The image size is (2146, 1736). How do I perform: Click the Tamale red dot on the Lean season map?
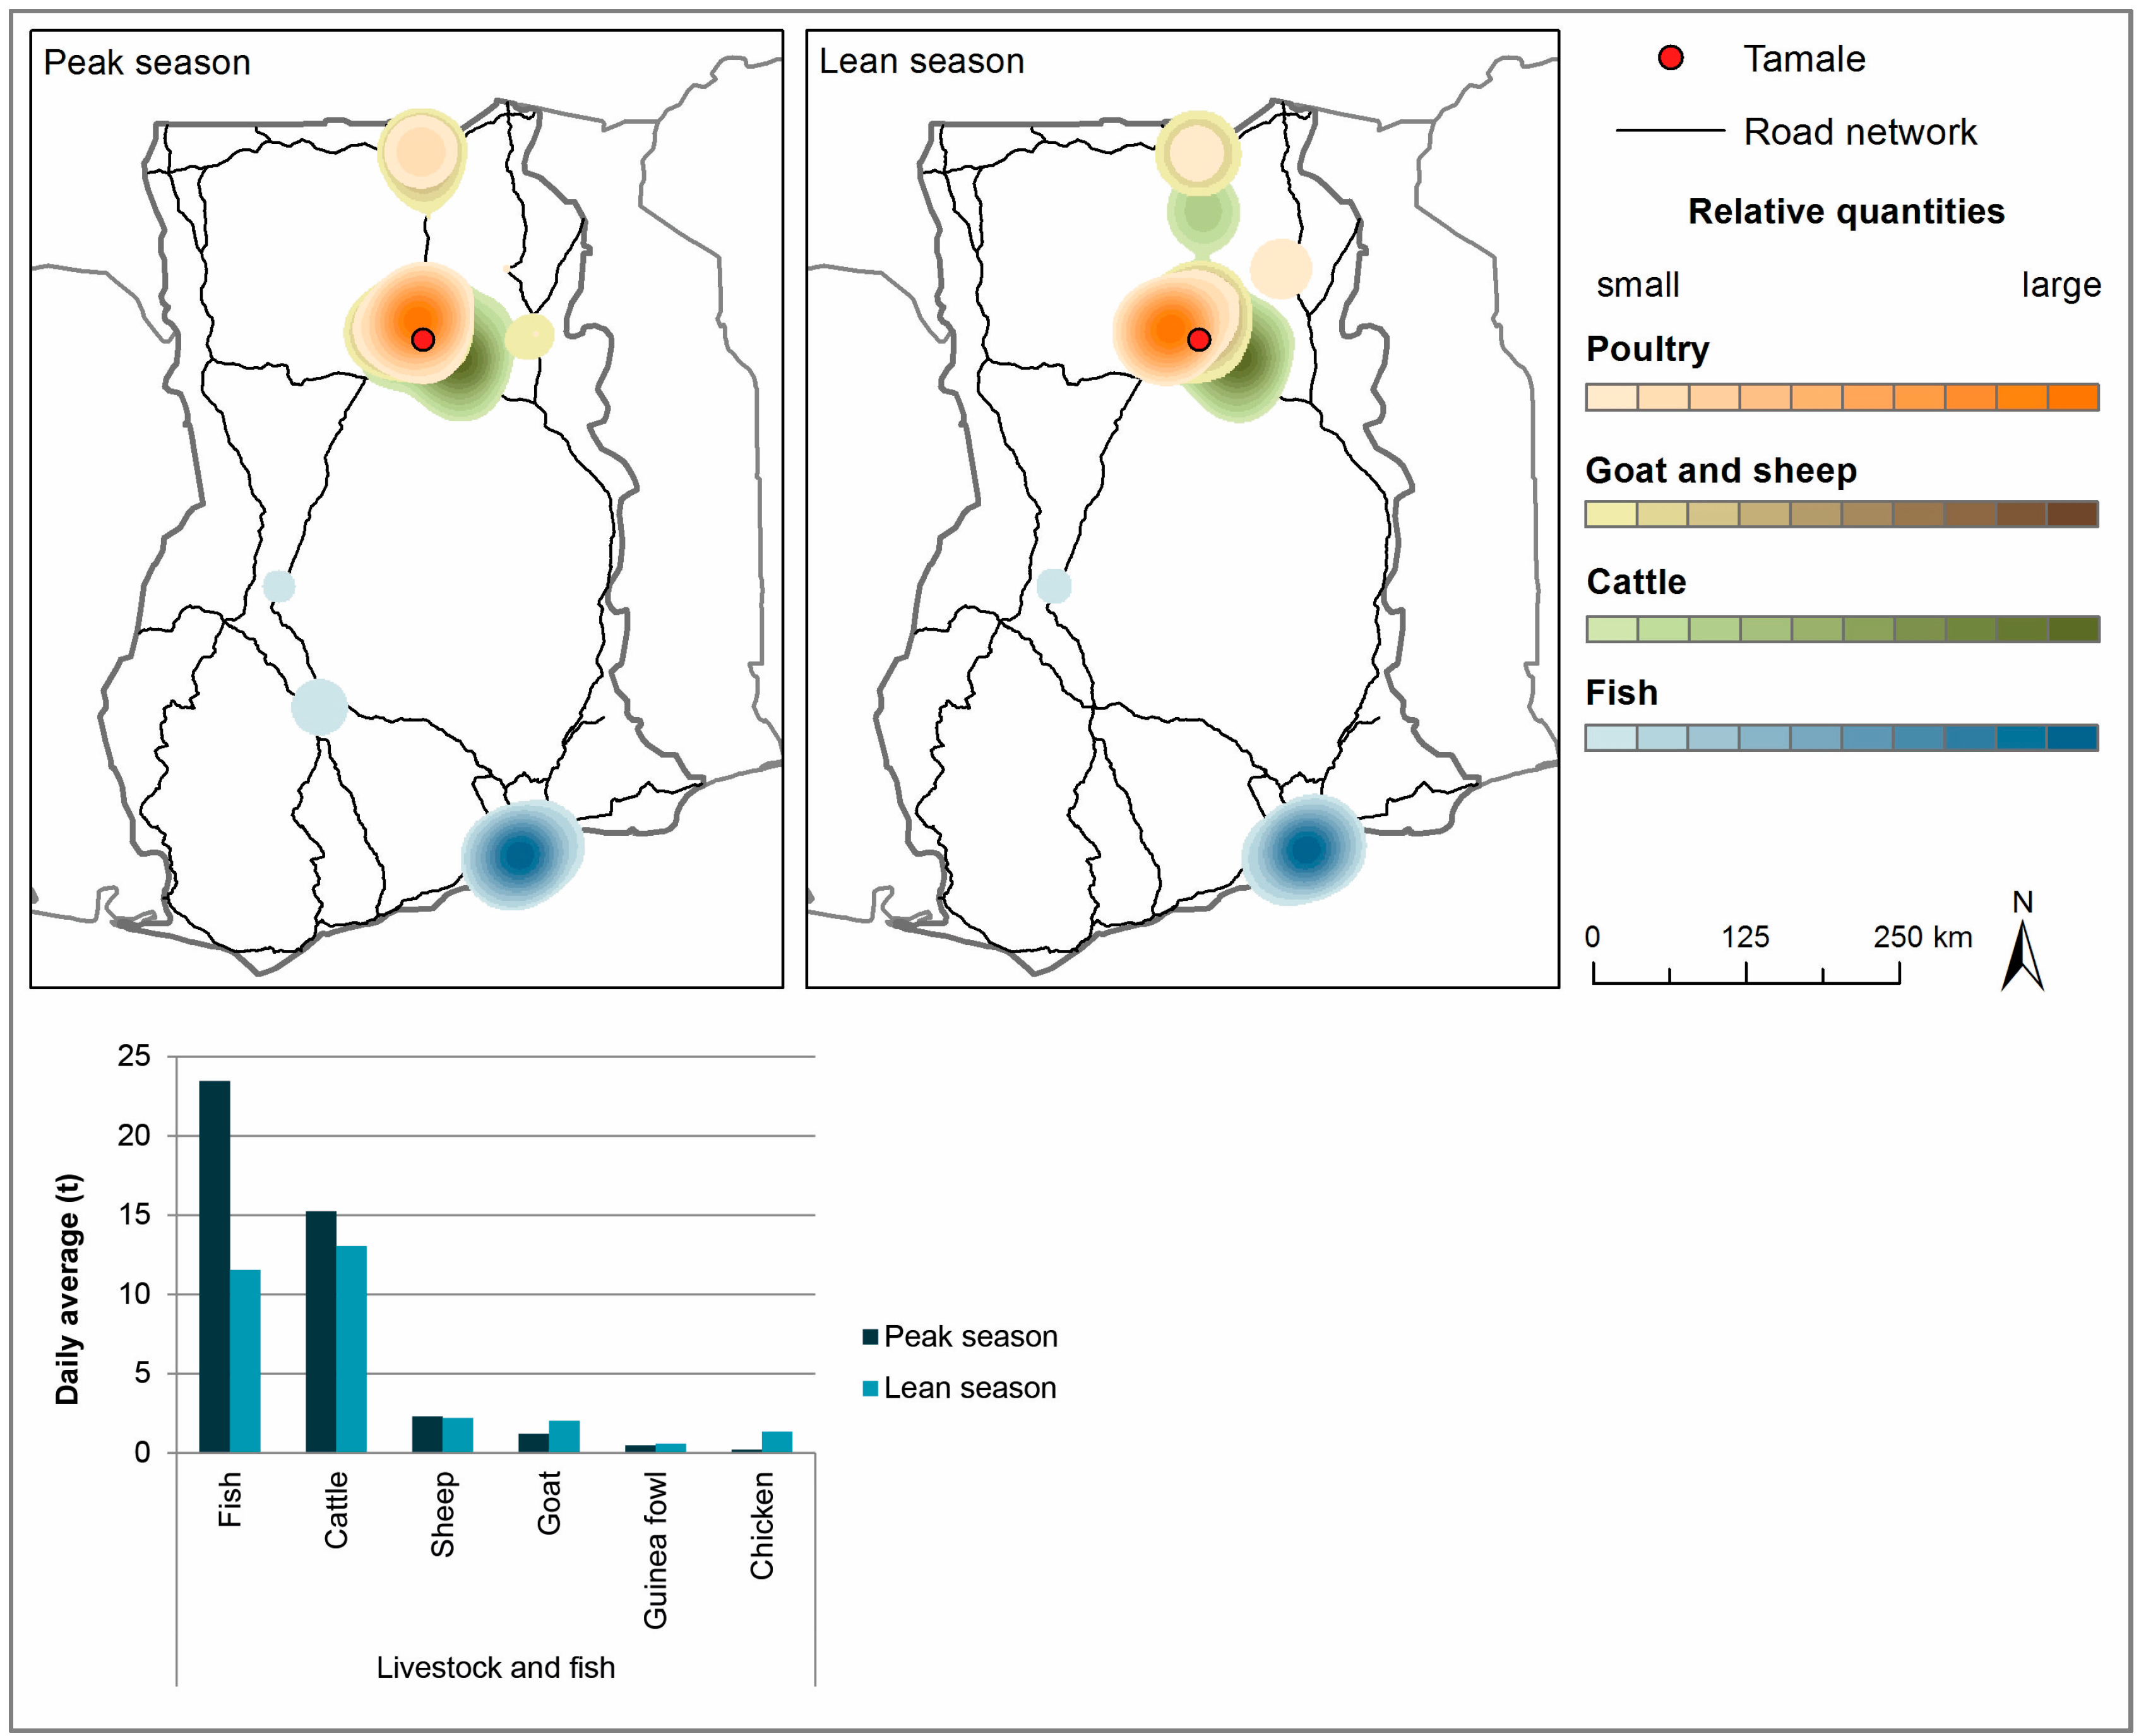click(x=1198, y=340)
